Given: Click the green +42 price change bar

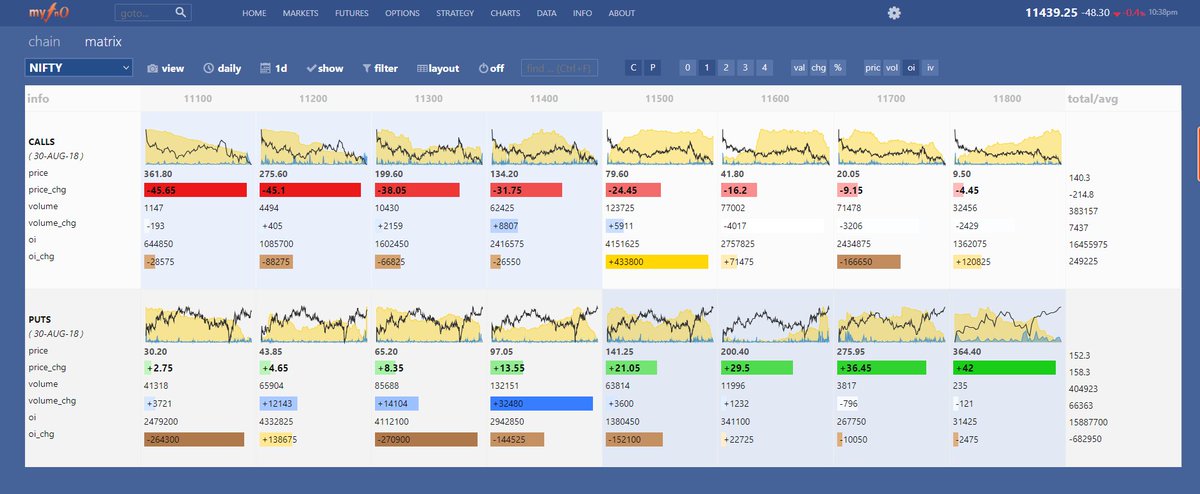Looking at the screenshot, I should [1005, 368].
